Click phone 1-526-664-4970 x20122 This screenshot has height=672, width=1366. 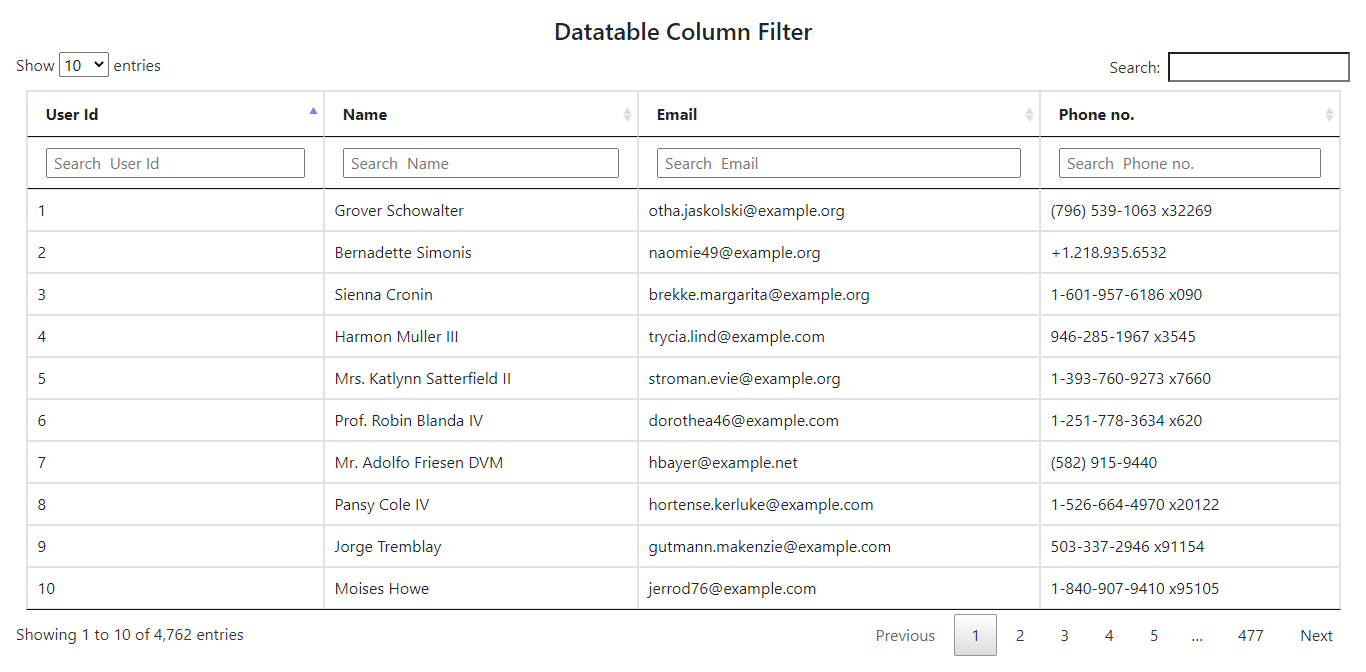[1135, 505]
